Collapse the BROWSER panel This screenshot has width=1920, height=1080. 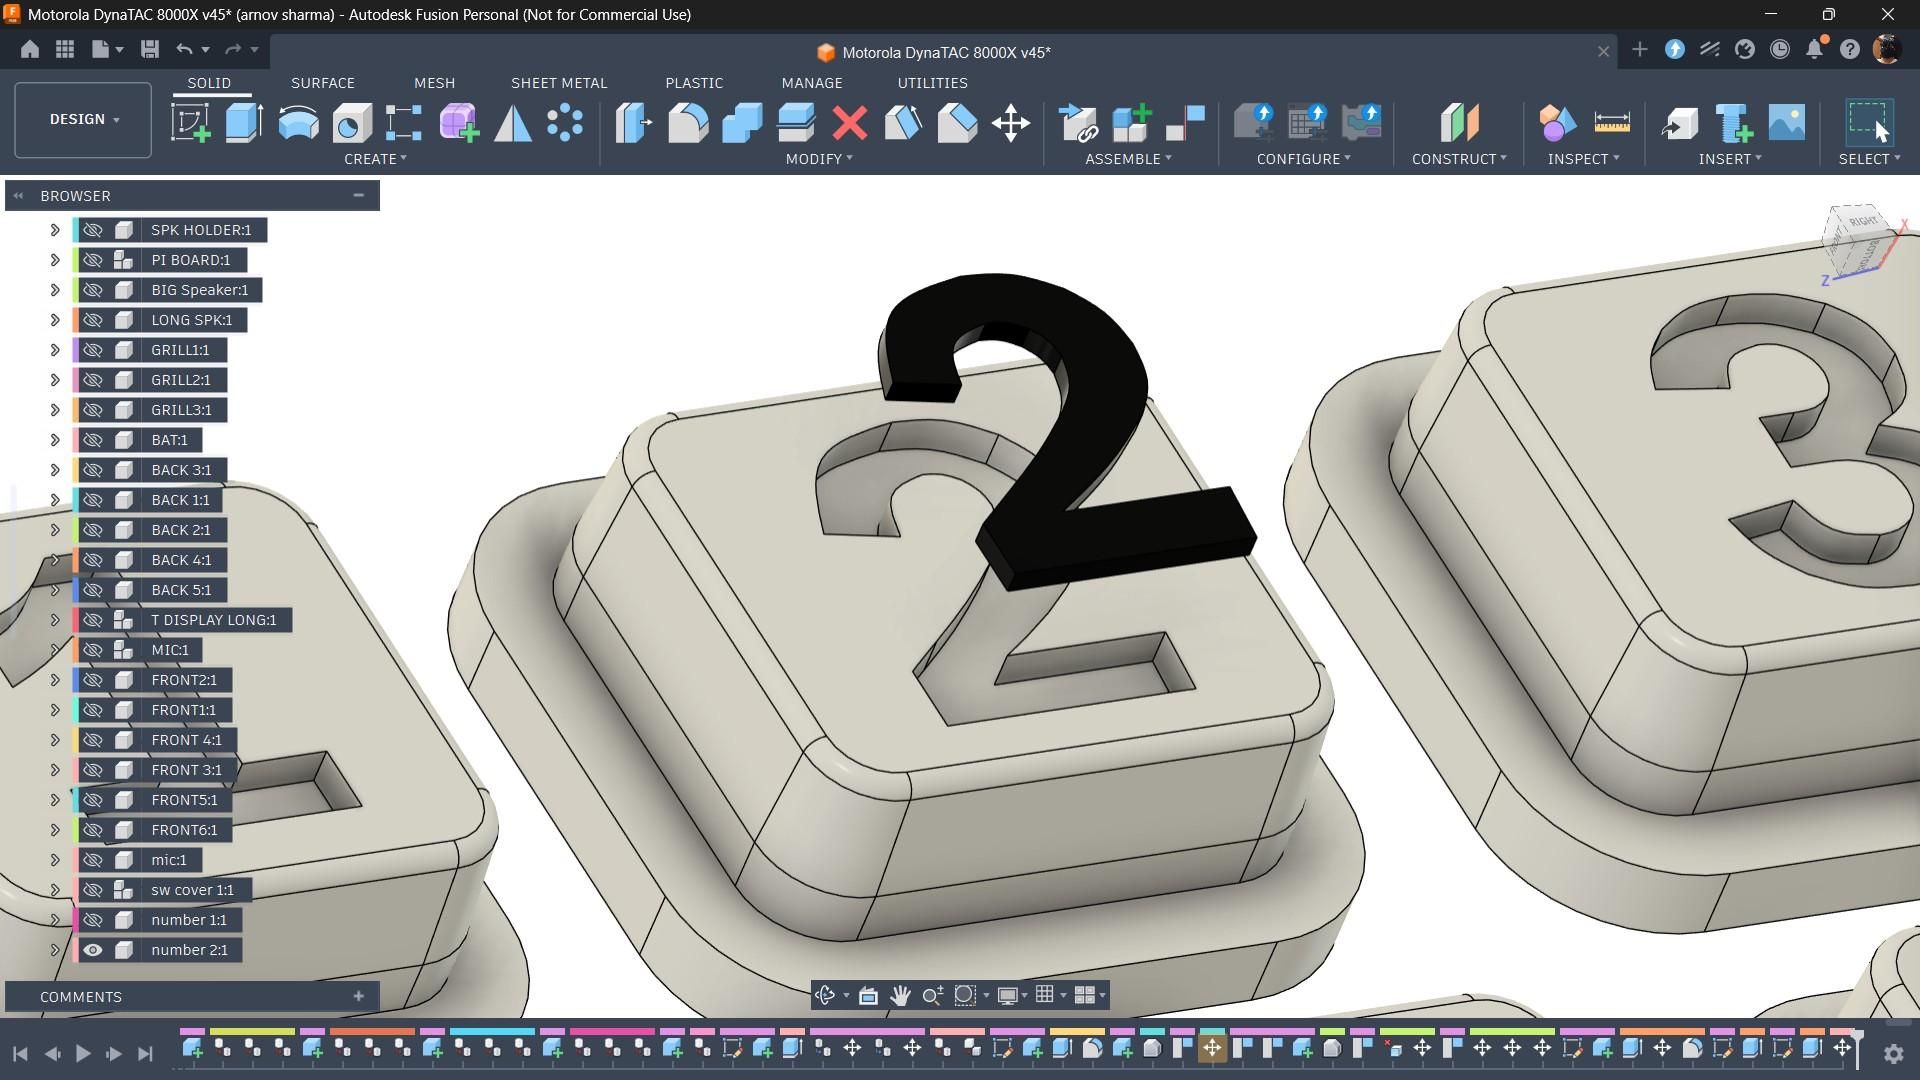tap(358, 196)
